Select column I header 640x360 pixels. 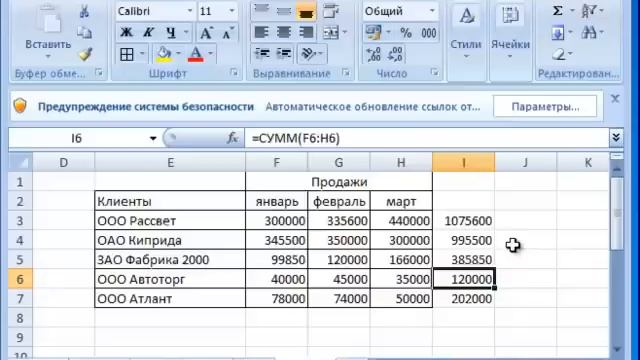coord(464,162)
